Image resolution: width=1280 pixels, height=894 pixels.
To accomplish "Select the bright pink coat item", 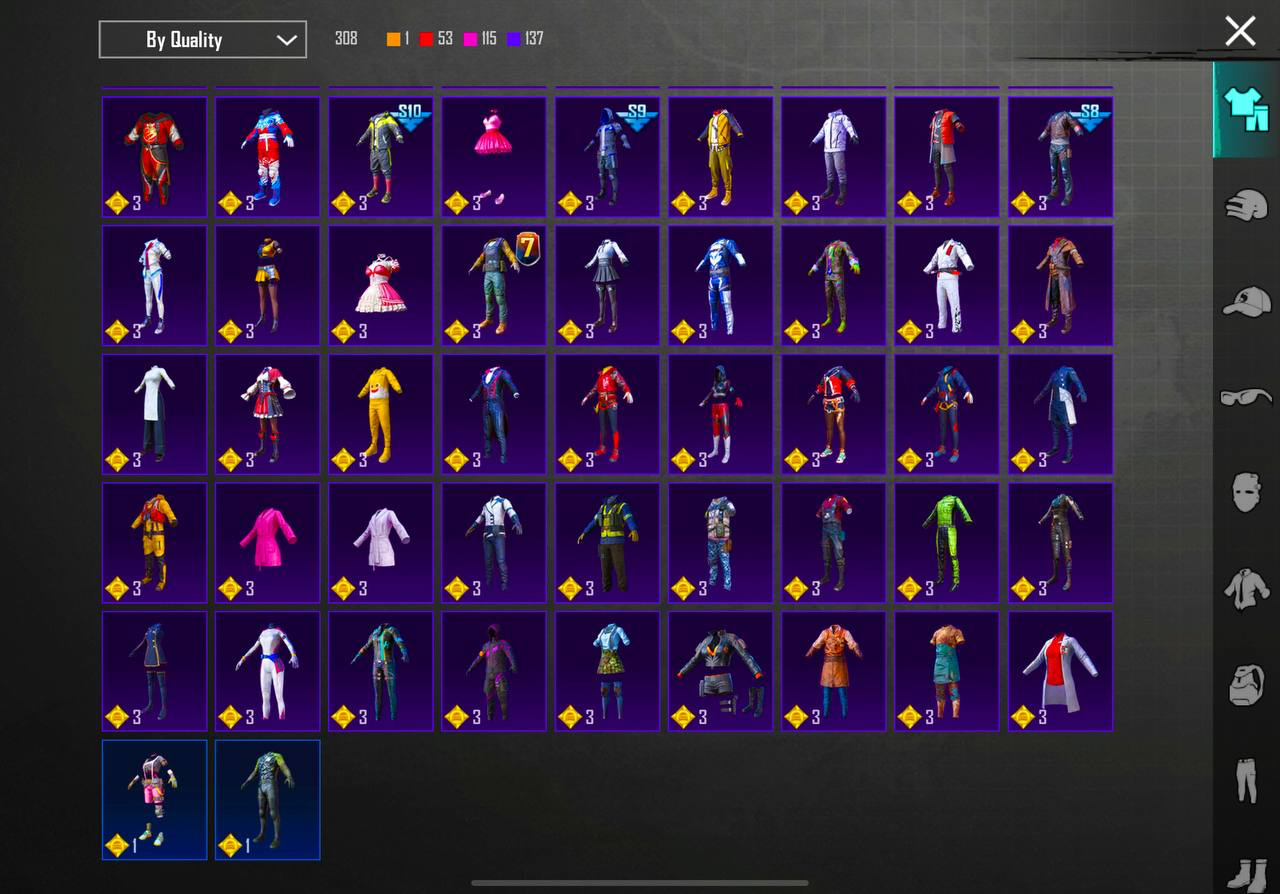I will pos(268,544).
